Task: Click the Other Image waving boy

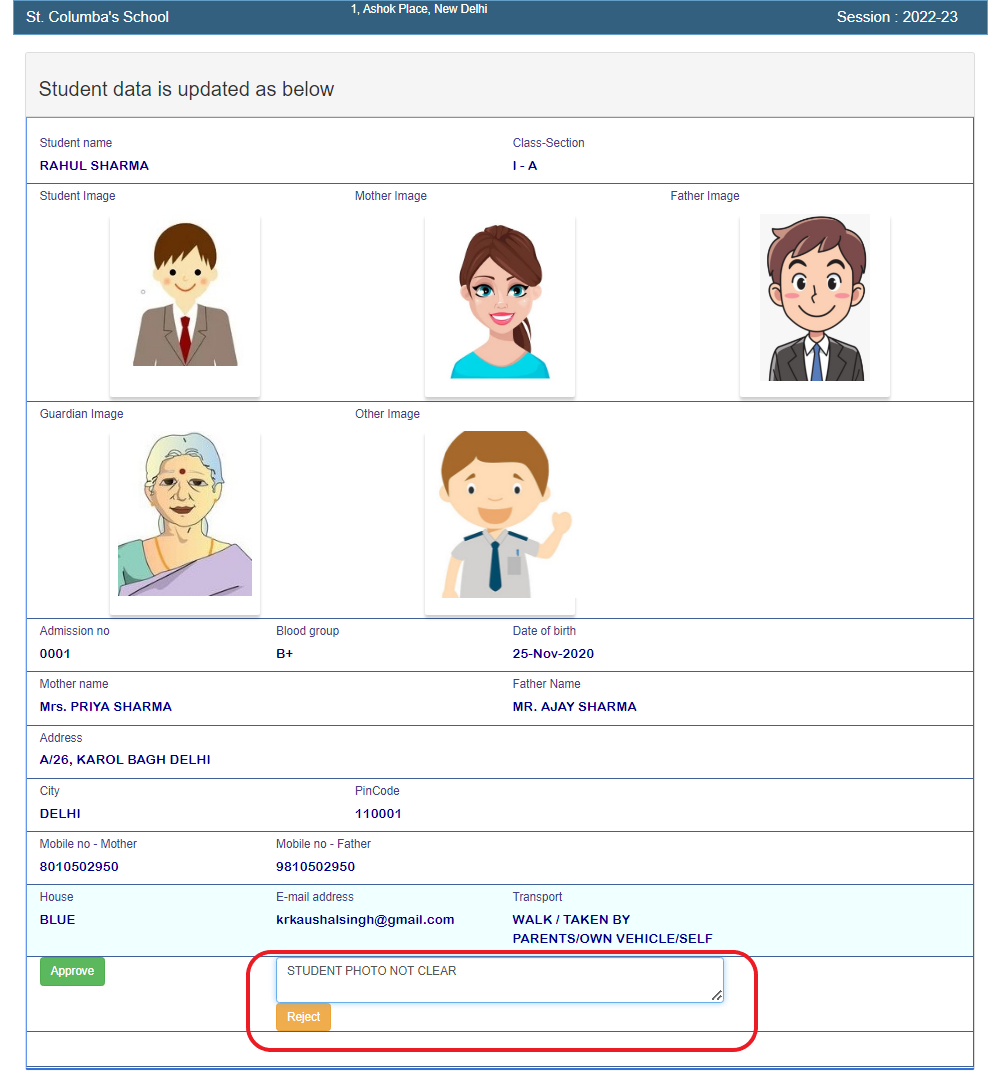Action: pos(500,515)
